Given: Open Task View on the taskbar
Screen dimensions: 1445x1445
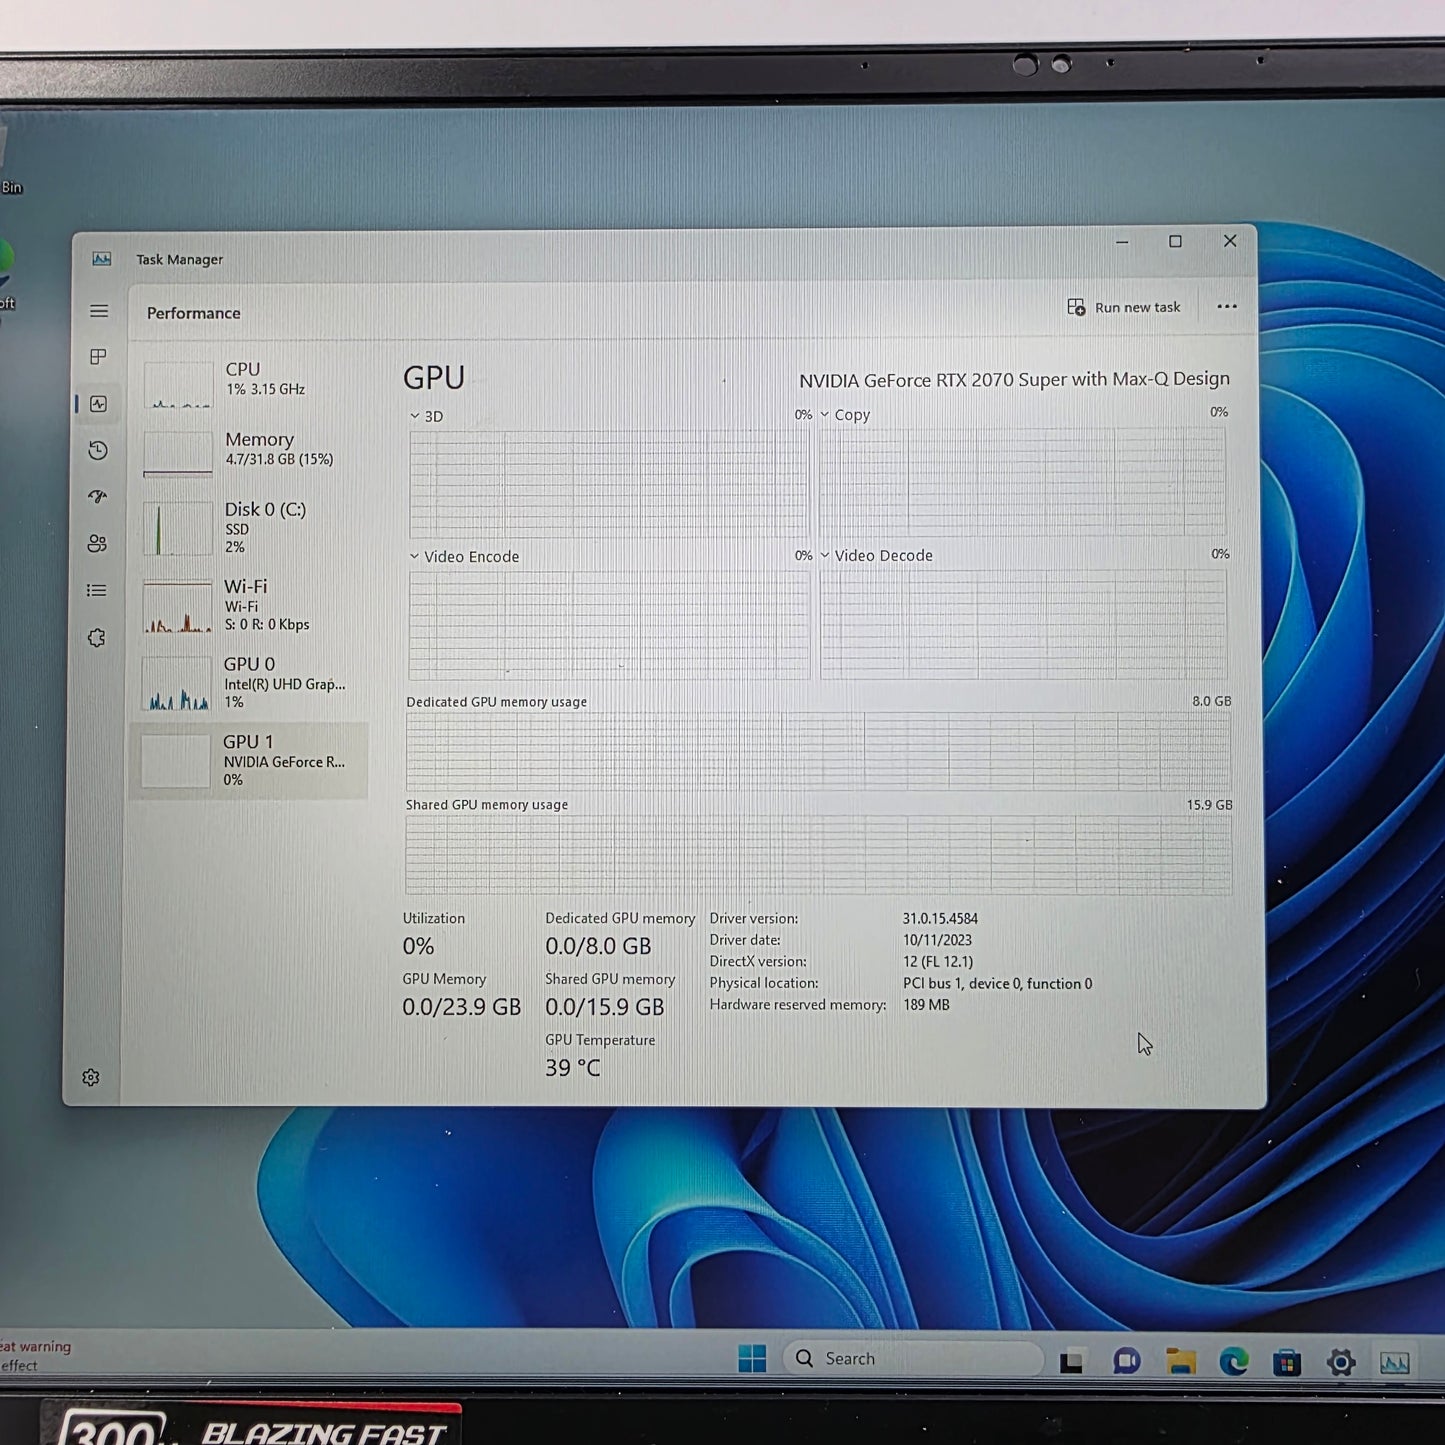Looking at the screenshot, I should [1071, 1361].
